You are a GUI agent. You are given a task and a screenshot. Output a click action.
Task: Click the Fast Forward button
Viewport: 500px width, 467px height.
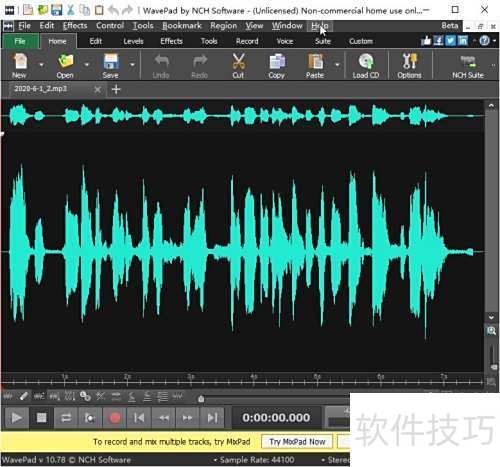pos(188,417)
